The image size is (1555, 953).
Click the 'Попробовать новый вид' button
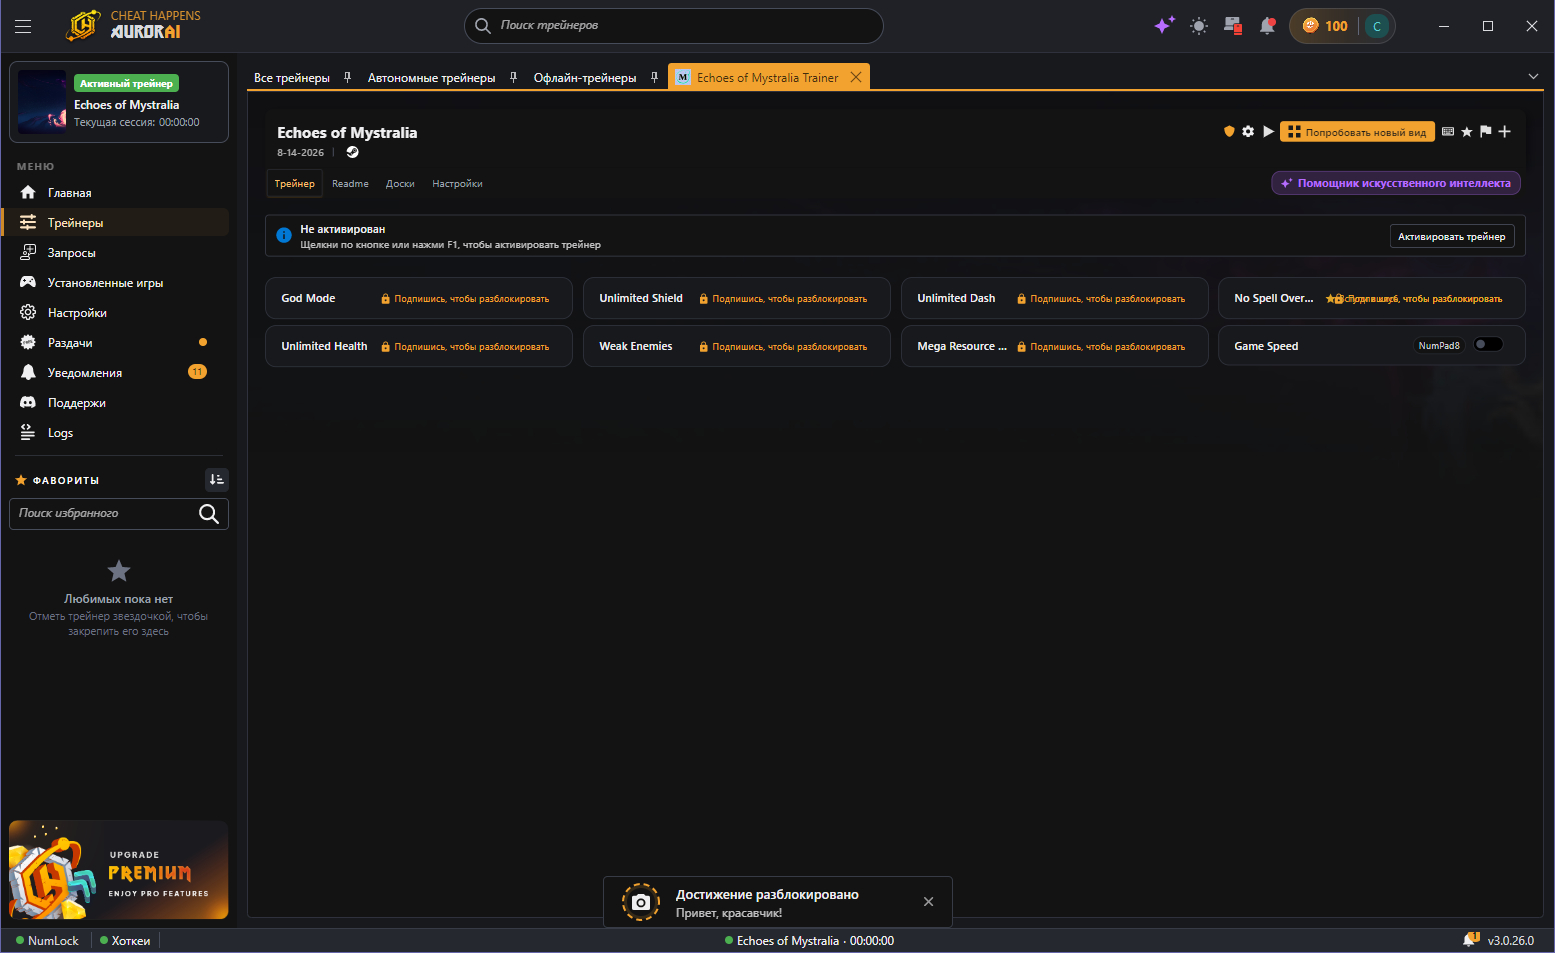1357,132
